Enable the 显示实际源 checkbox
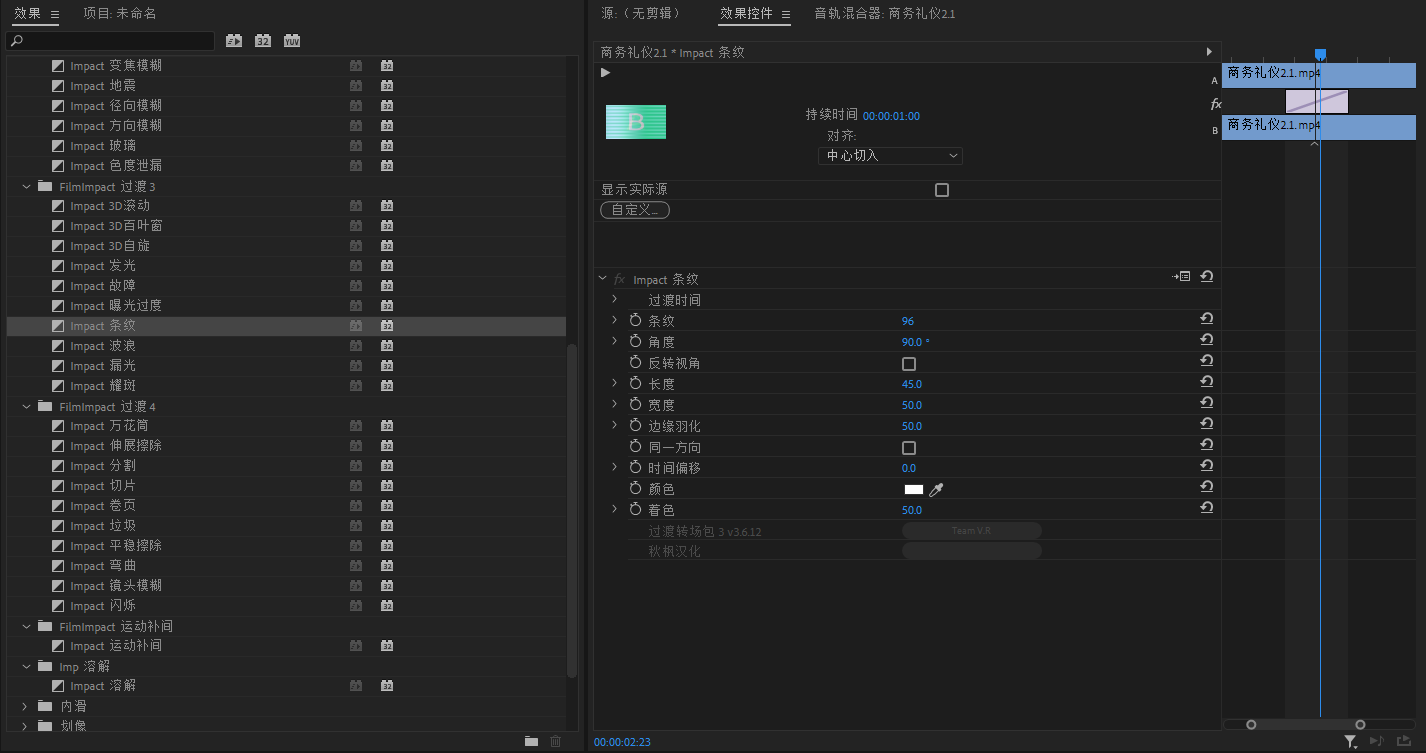Viewport: 1426px width, 753px height. tap(941, 189)
